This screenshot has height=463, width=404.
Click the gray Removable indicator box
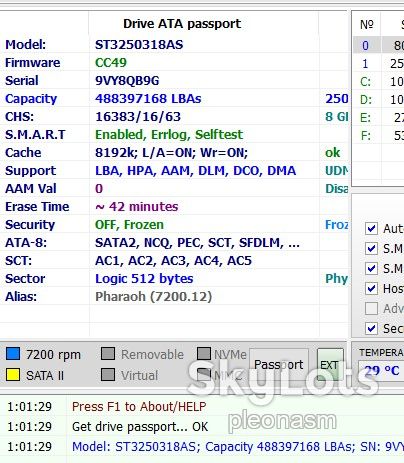[x=108, y=354]
